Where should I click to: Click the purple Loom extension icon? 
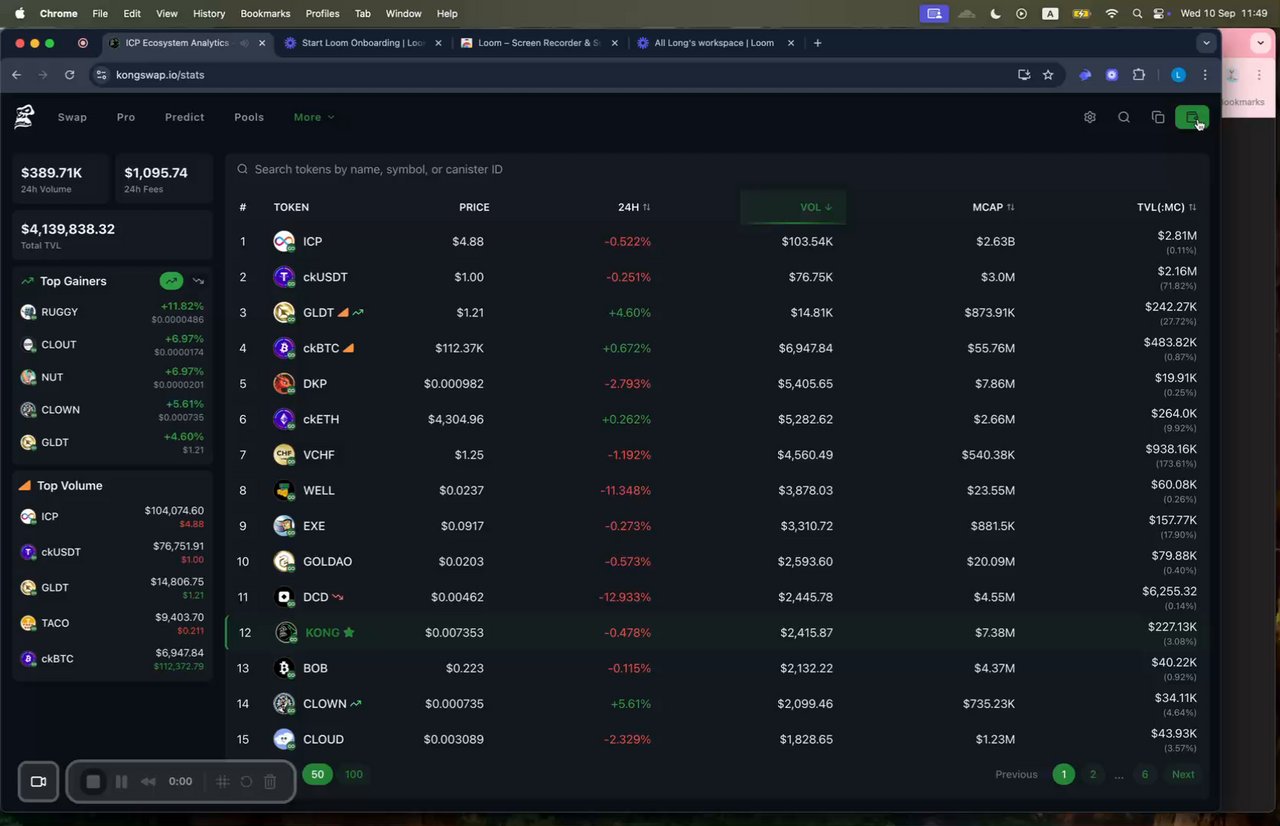point(1112,75)
